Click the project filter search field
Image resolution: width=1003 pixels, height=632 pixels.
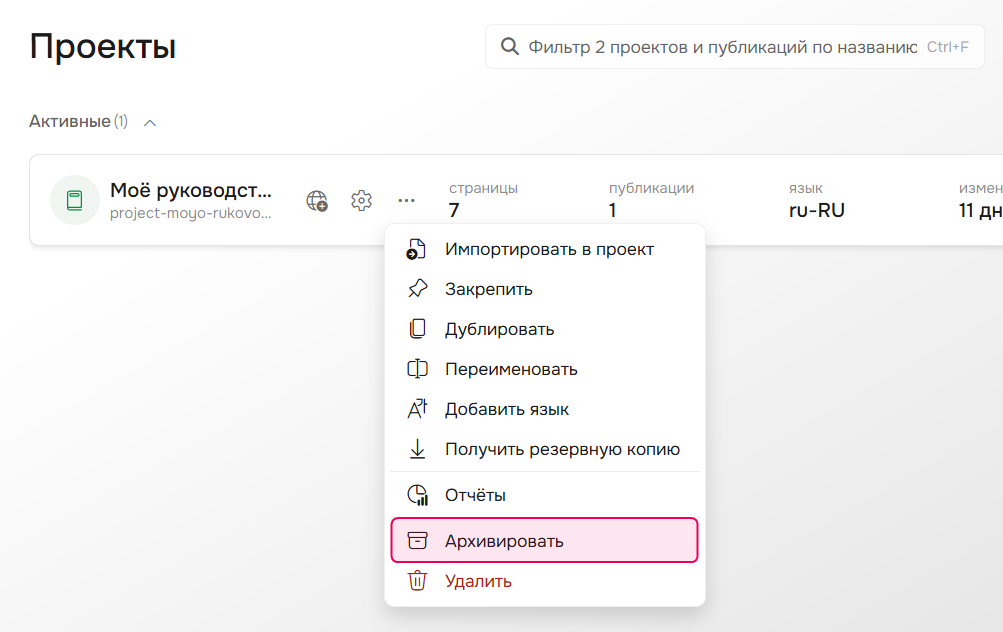(x=700, y=46)
